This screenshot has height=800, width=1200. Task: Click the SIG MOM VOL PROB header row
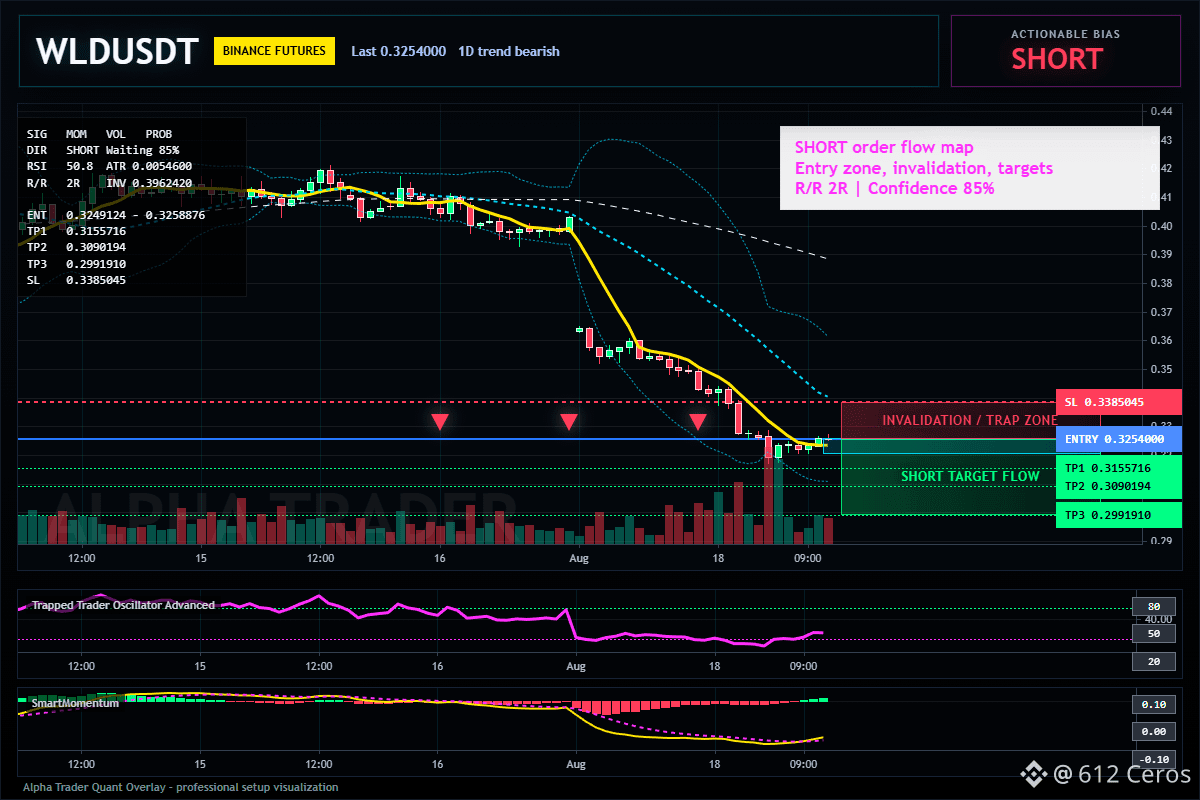click(x=99, y=133)
